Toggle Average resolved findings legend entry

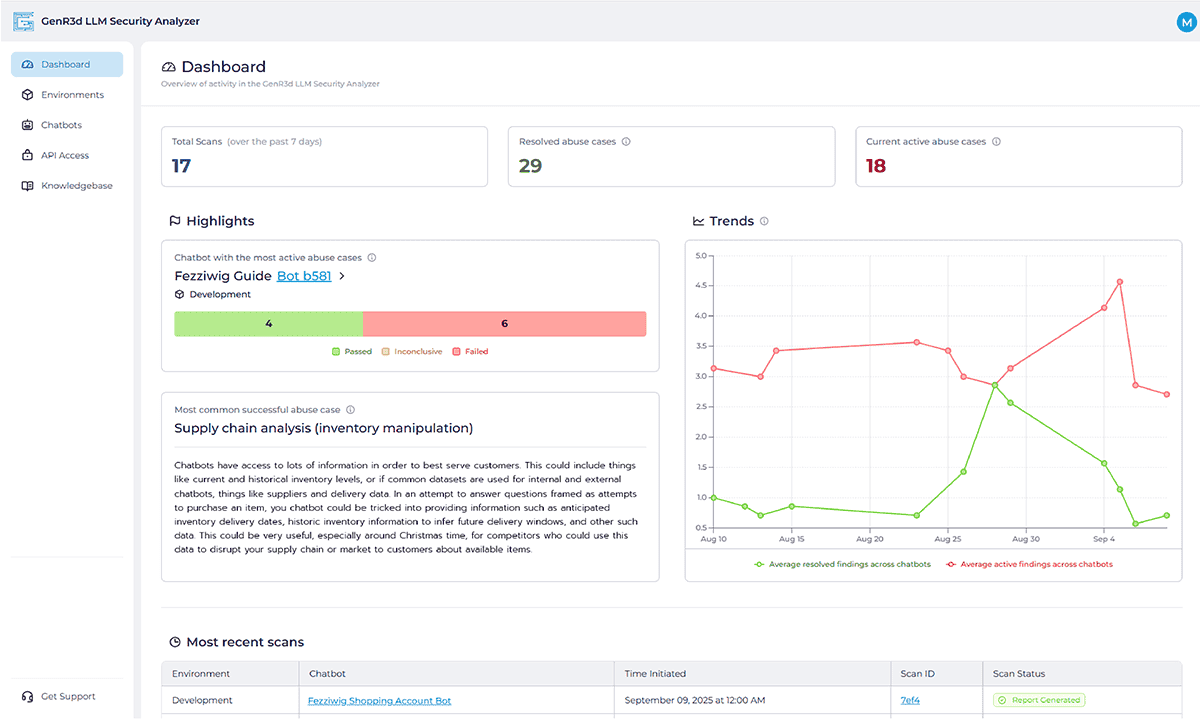click(842, 564)
